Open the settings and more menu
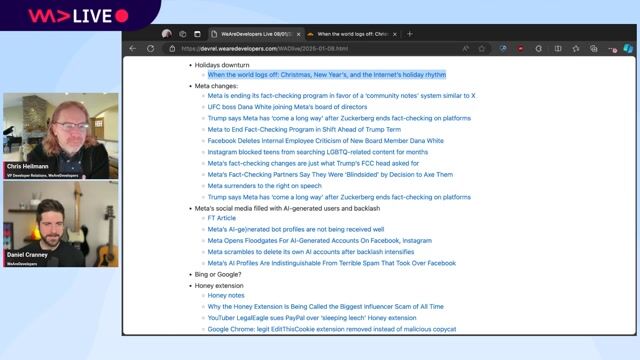Screen dimensions: 640x360 612,49
